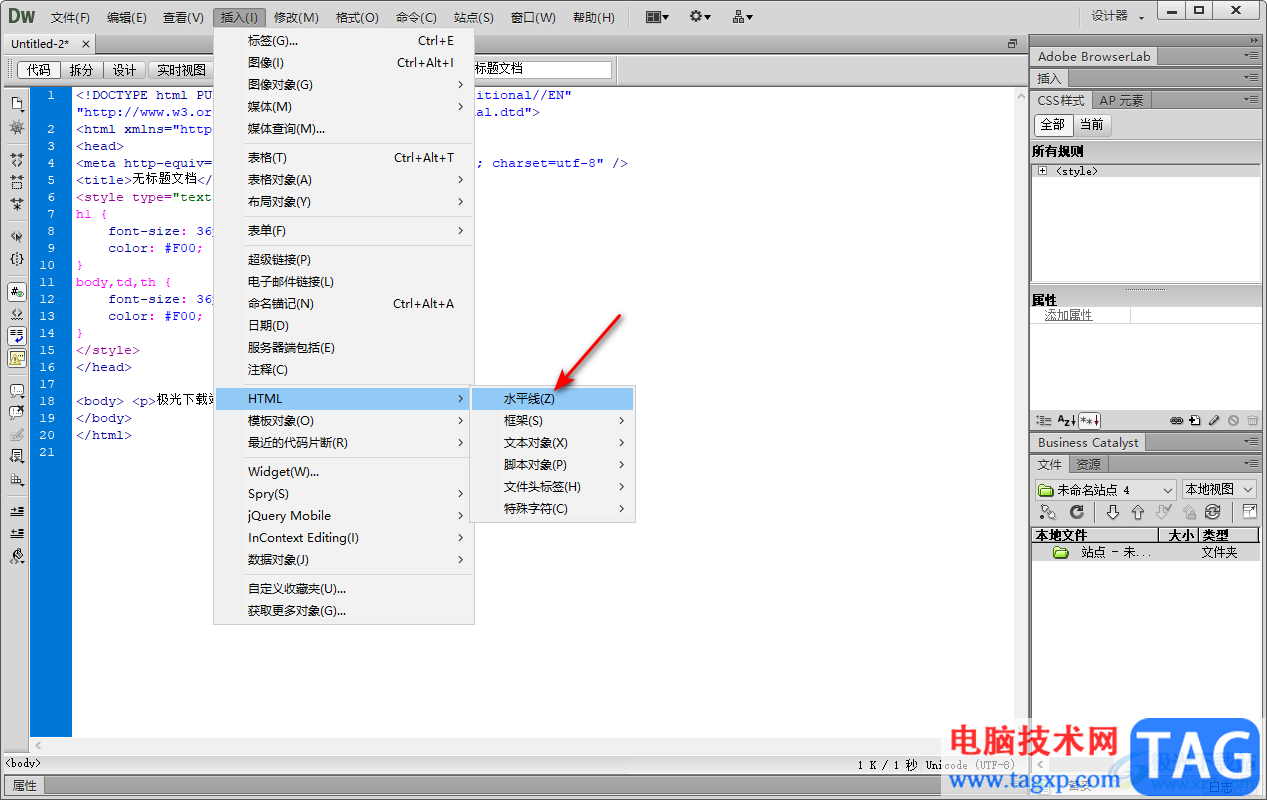1267x800 pixels.
Task: Switch to AP 元素 tab
Action: tap(1121, 100)
